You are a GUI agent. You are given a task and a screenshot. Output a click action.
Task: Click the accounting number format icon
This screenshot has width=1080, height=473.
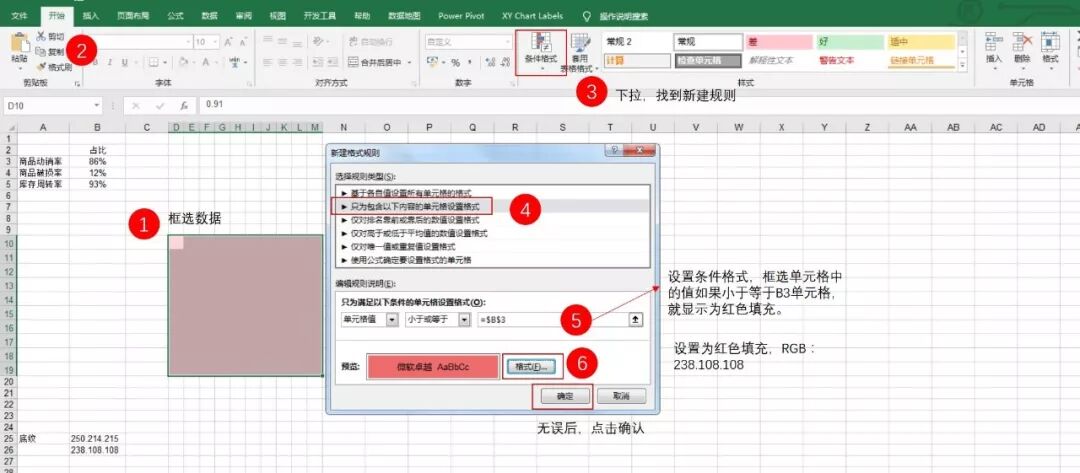[x=432, y=62]
